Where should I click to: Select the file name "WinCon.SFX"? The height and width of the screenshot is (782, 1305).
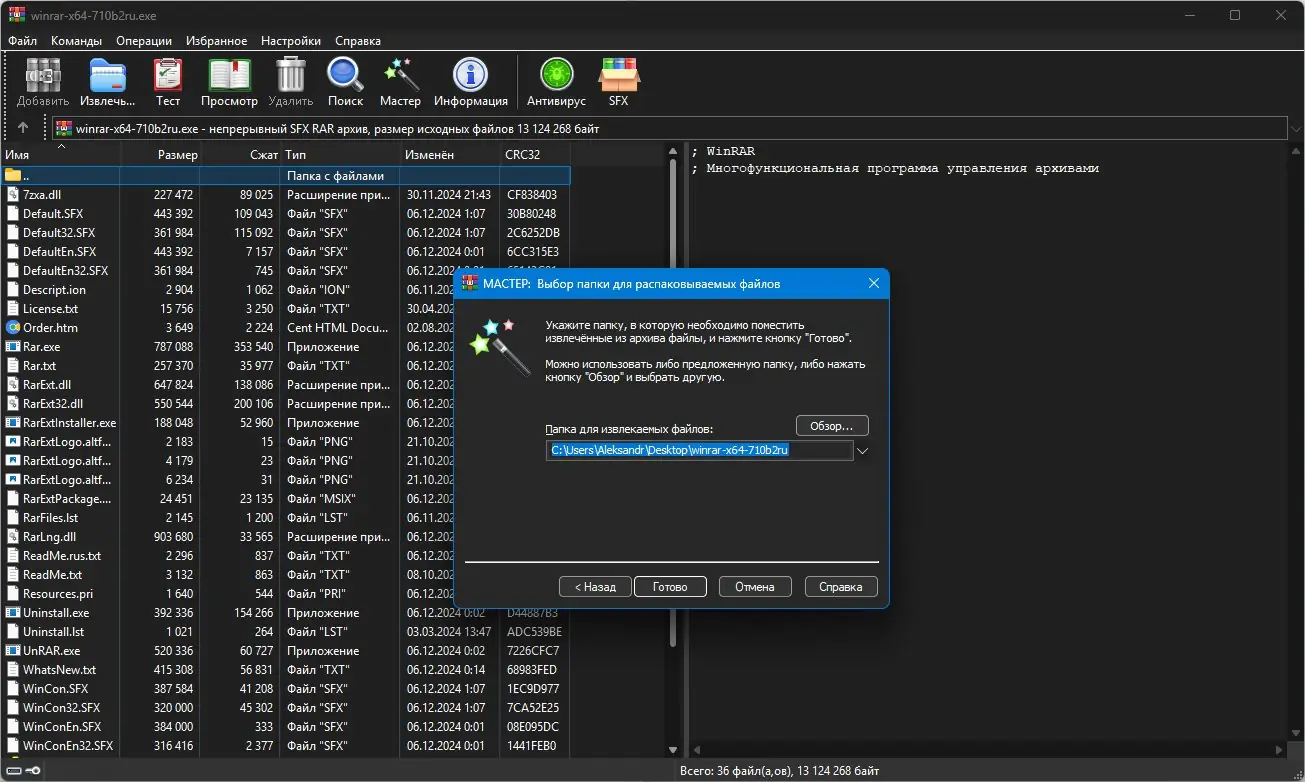pyautogui.click(x=56, y=689)
